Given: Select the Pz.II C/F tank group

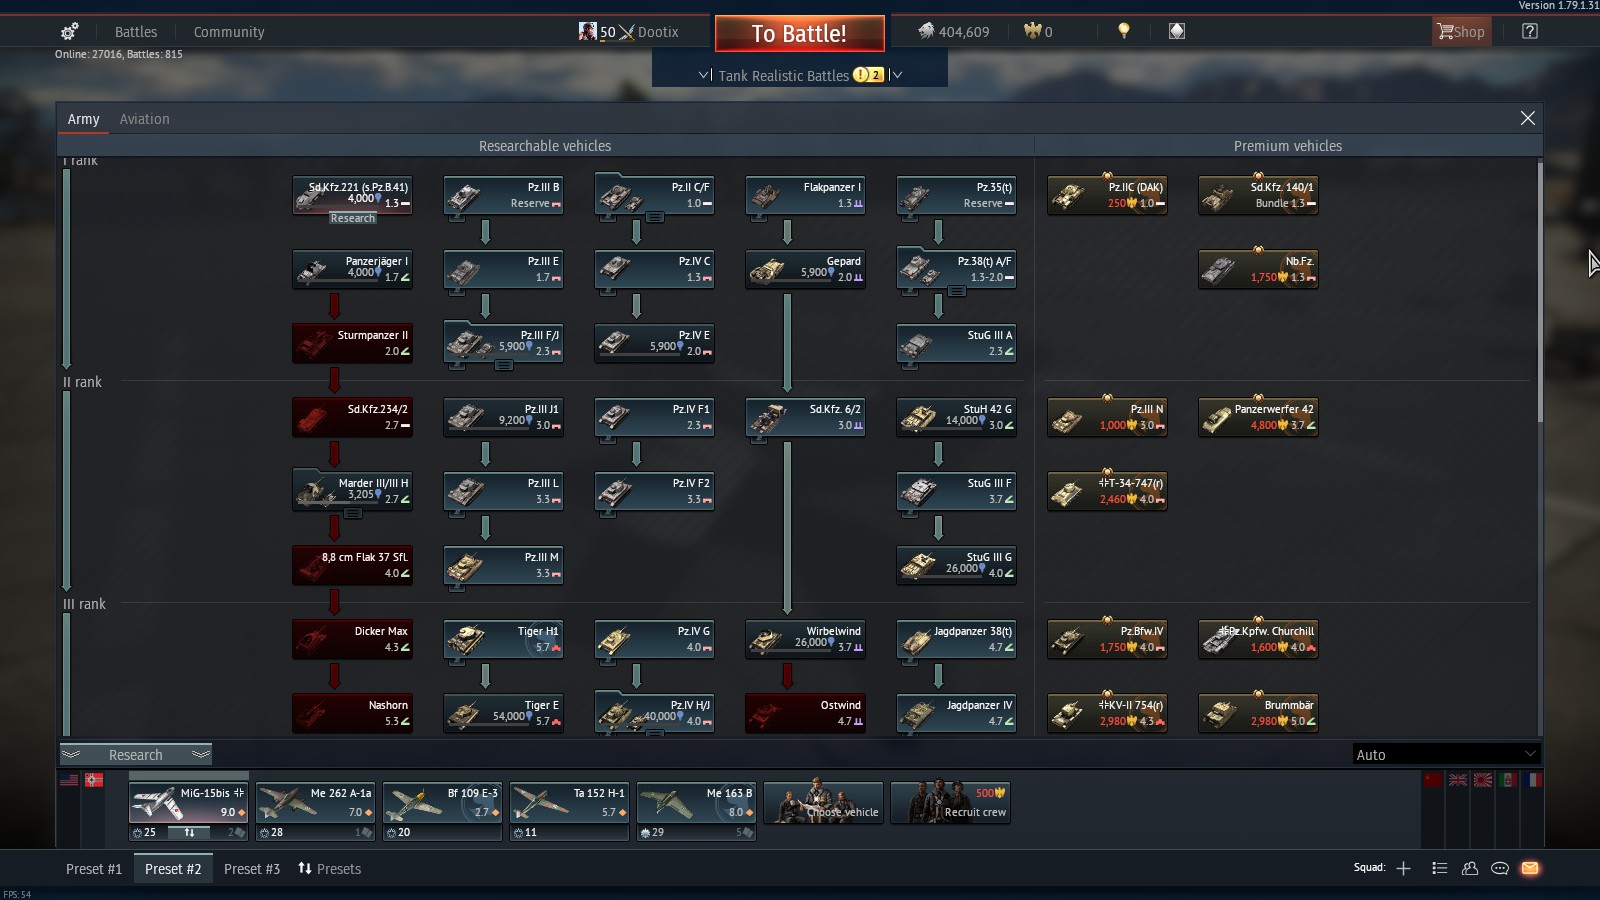Looking at the screenshot, I should (654, 195).
